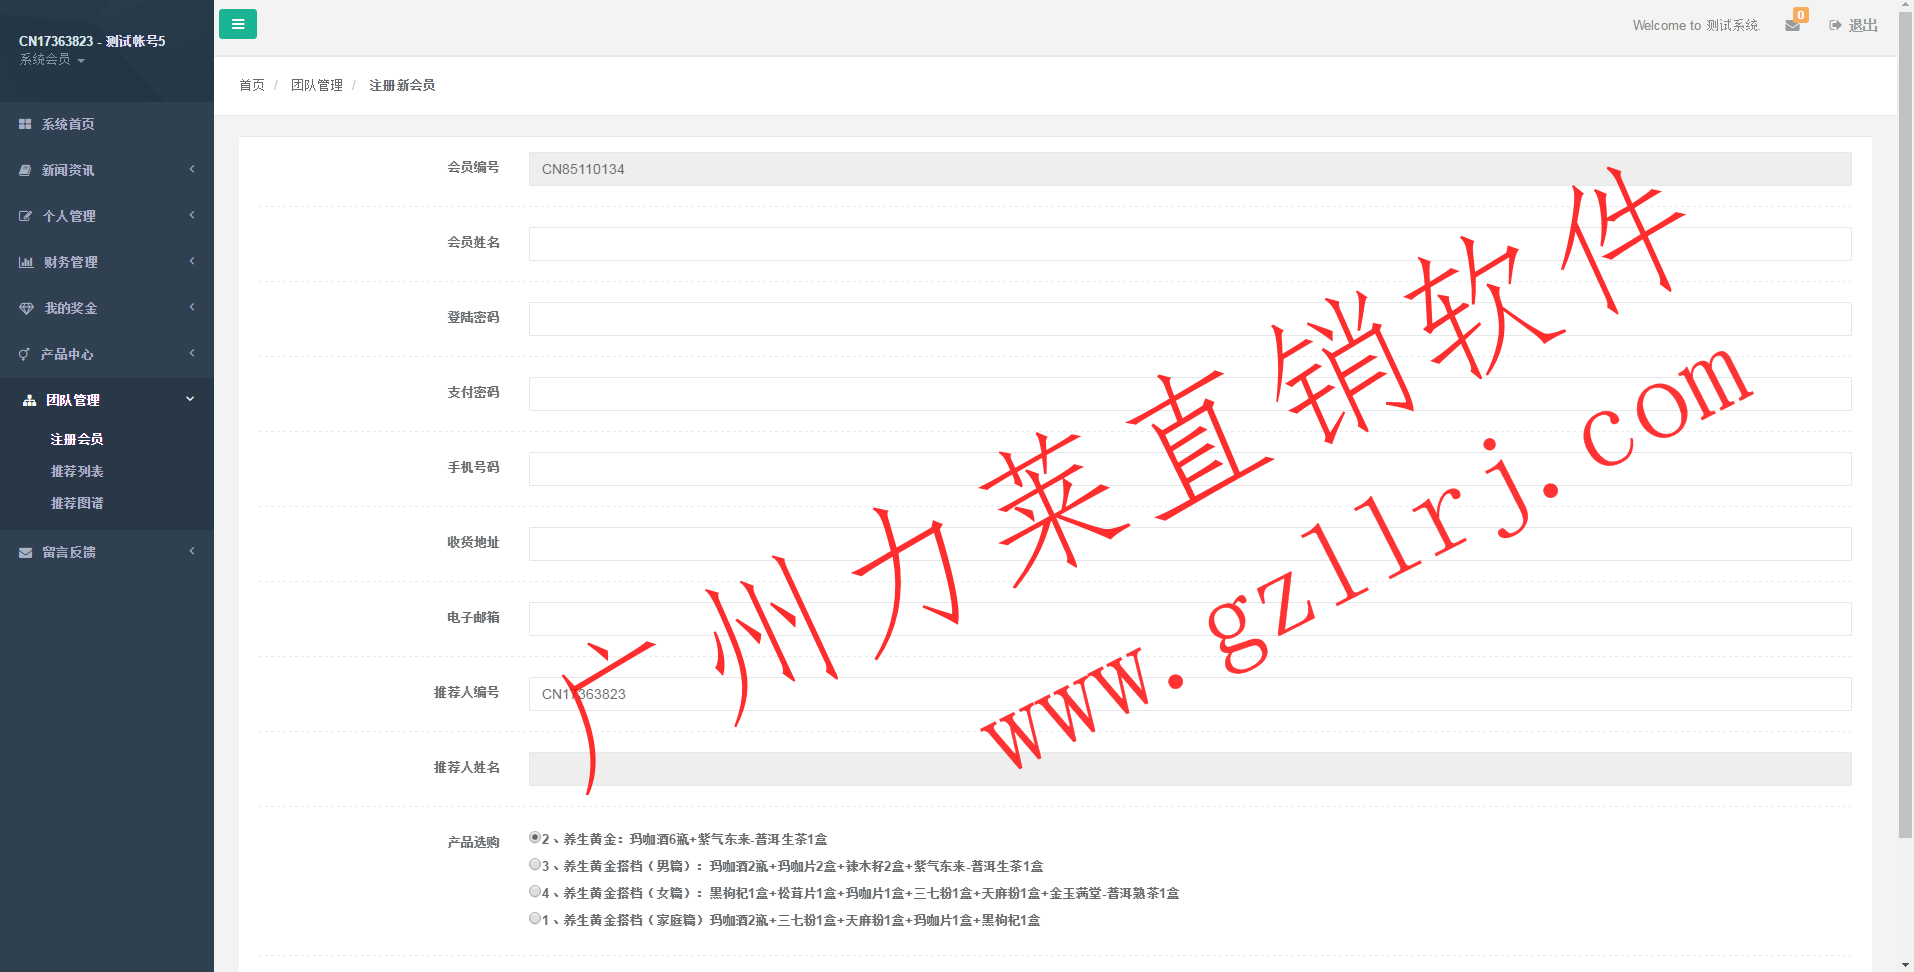1914x972 pixels.
Task: Open the 我的奖金 menu
Action: click(x=107, y=308)
